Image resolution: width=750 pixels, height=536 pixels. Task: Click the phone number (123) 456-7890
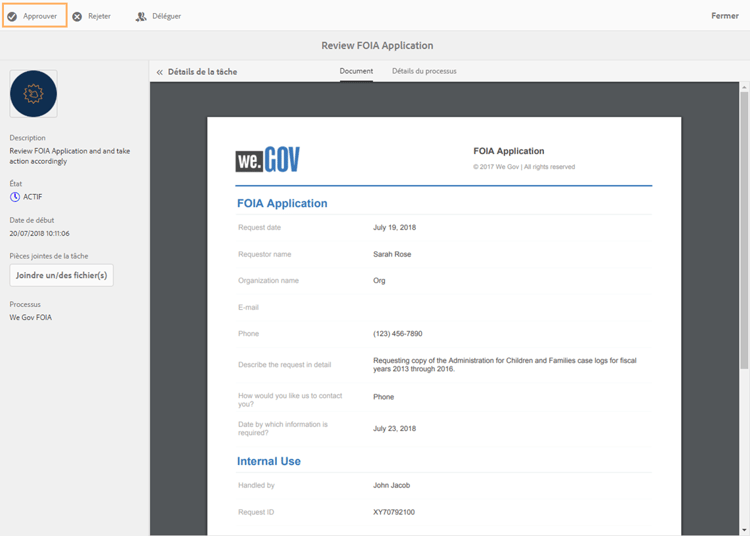tap(397, 334)
